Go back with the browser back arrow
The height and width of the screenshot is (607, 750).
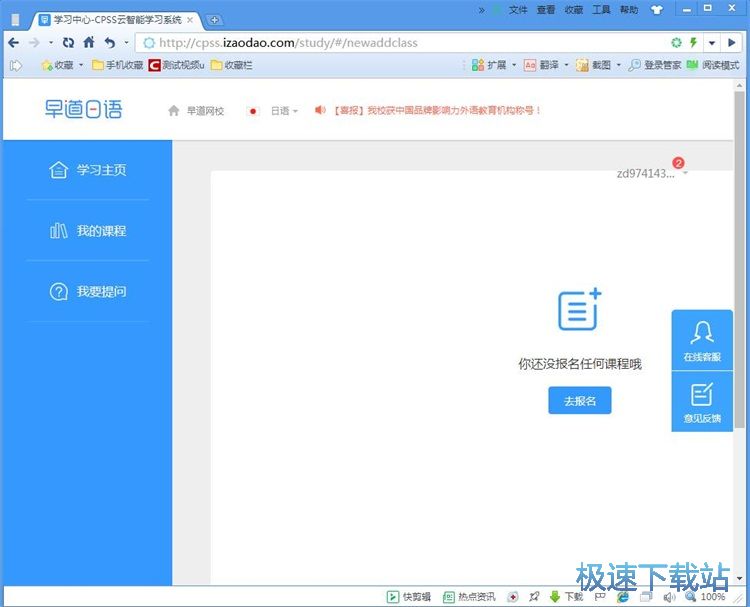(13, 43)
